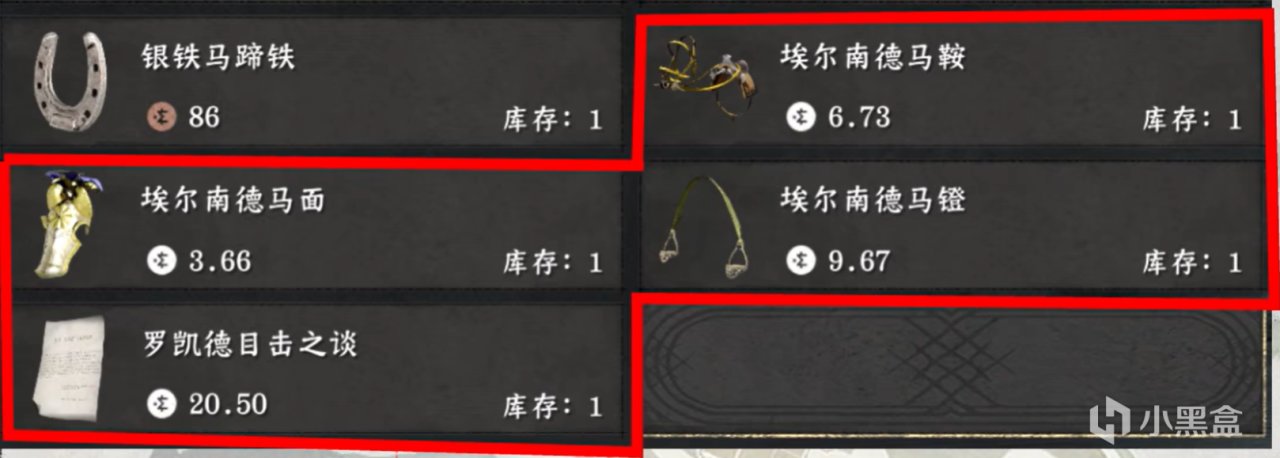The width and height of the screenshot is (1280, 458).
Task: Select the 埃尔南德马鞍 item name
Action: [x=873, y=56]
